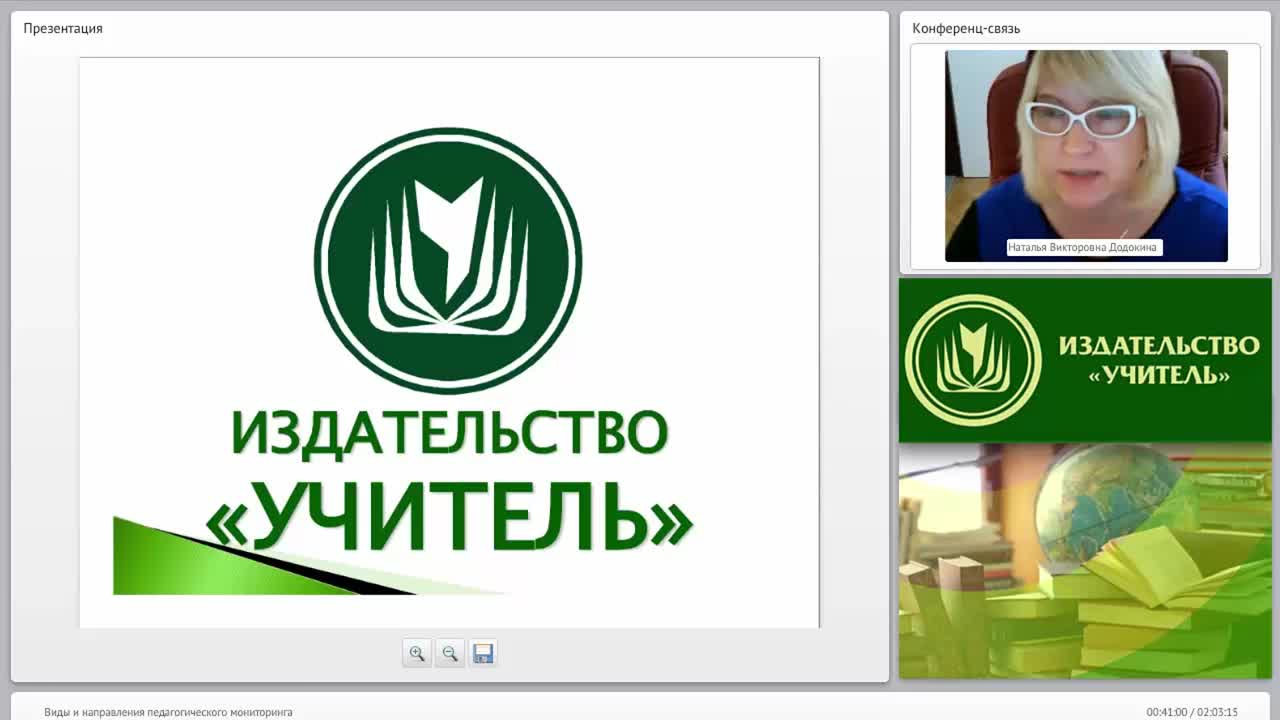Click the name label Наталья Викторовна Додокина
The width and height of the screenshot is (1280, 720).
pyautogui.click(x=1085, y=247)
